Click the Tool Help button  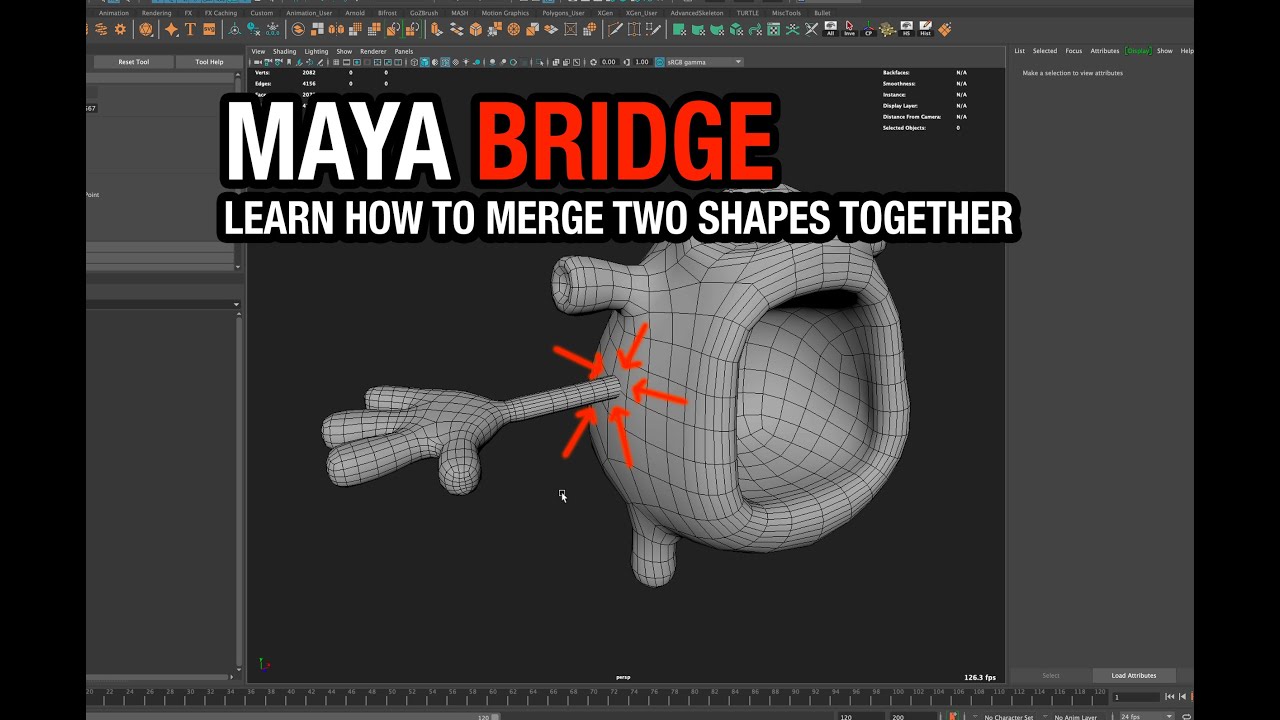209,62
